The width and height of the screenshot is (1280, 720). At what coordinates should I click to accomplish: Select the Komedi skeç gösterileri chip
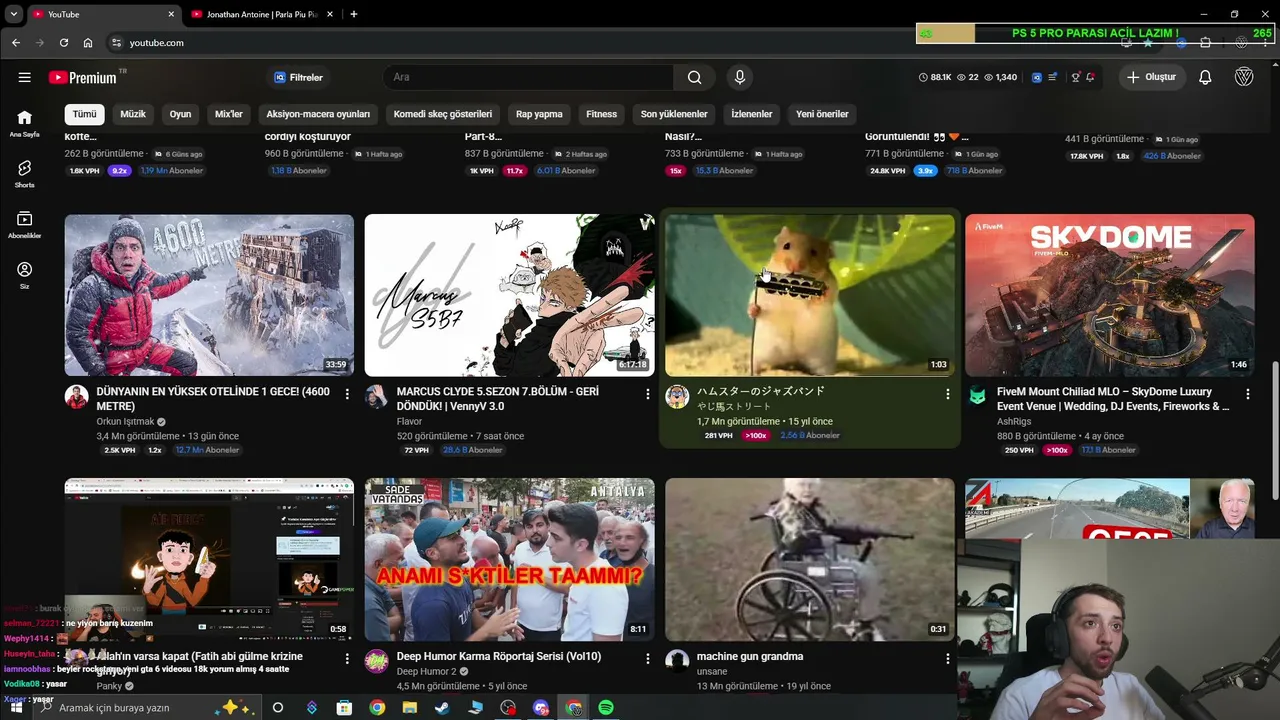(x=443, y=114)
